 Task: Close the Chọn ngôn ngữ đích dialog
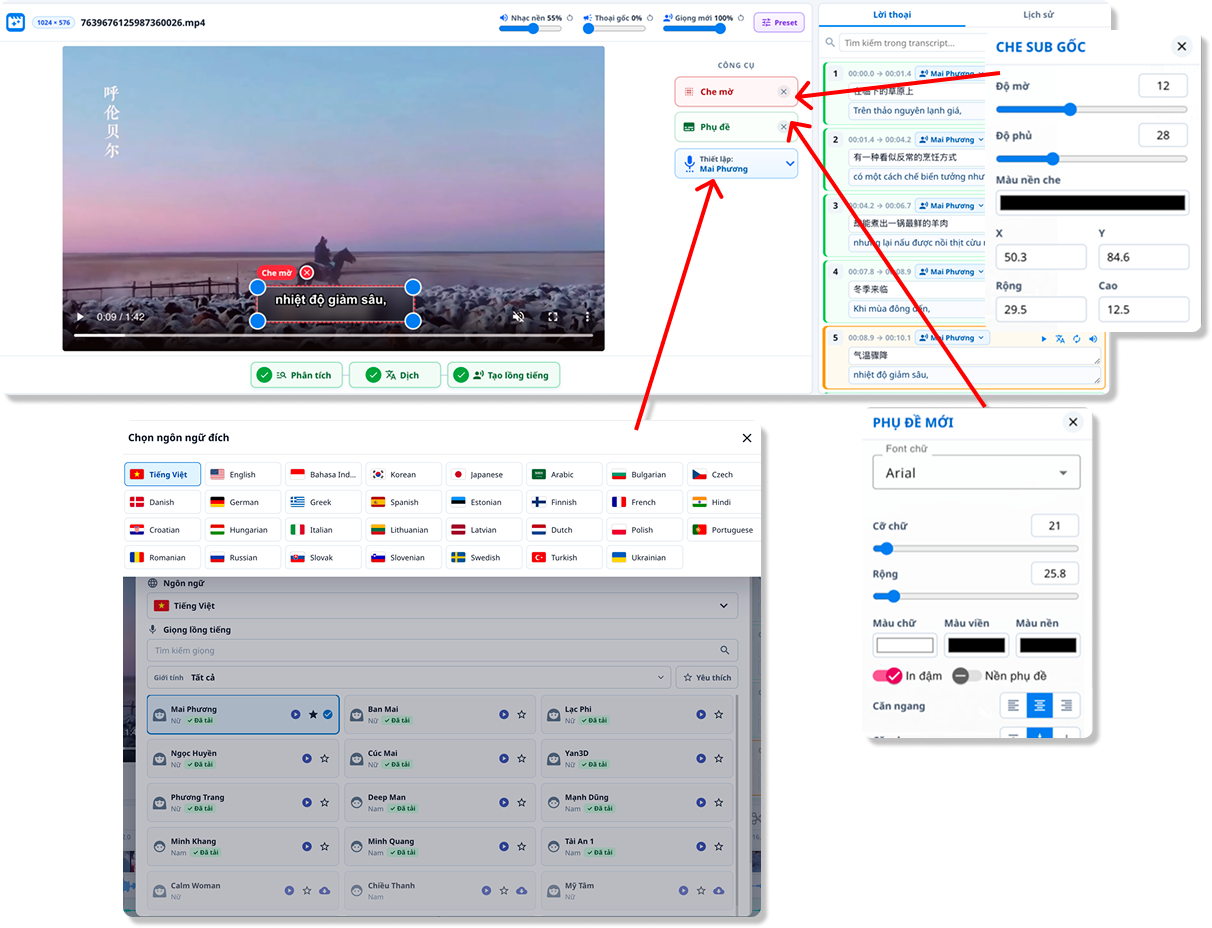(x=747, y=438)
